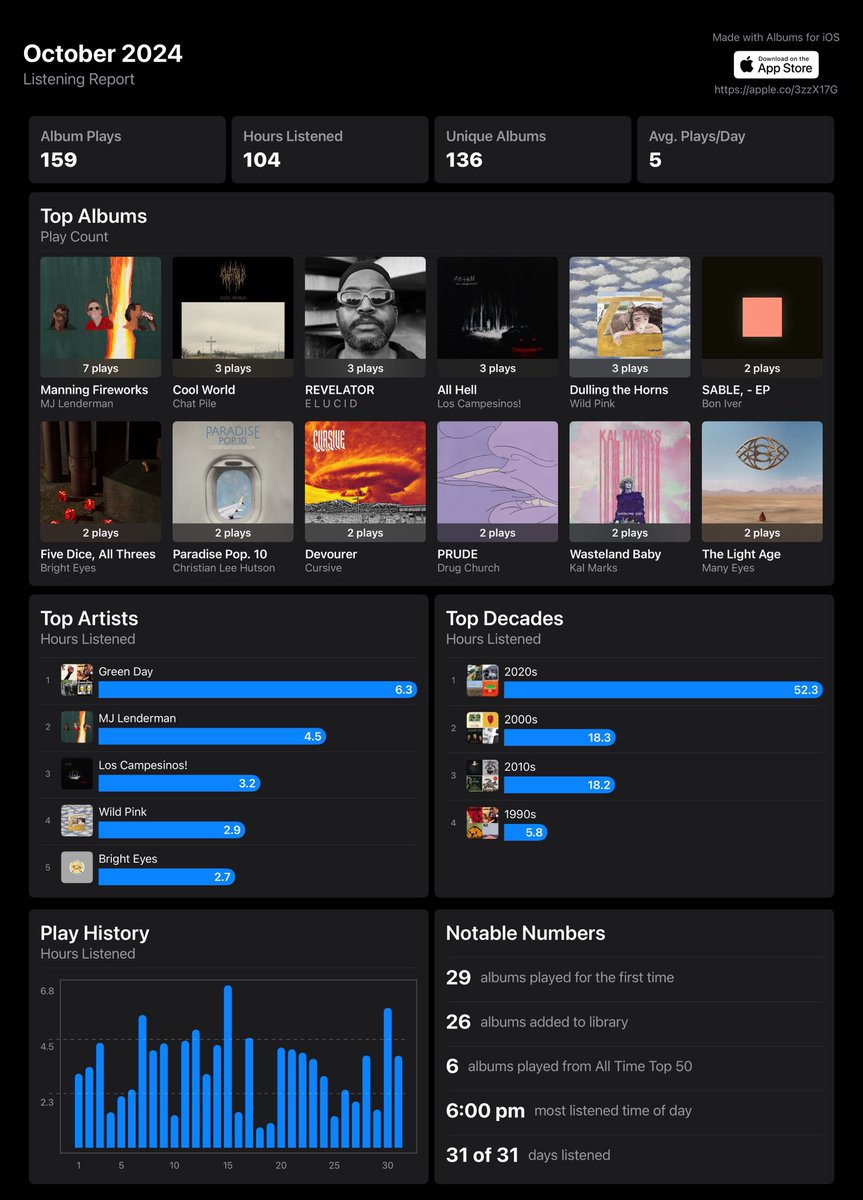Select the 2020s 52.3 hours bar
The image size is (863, 1200).
point(664,690)
